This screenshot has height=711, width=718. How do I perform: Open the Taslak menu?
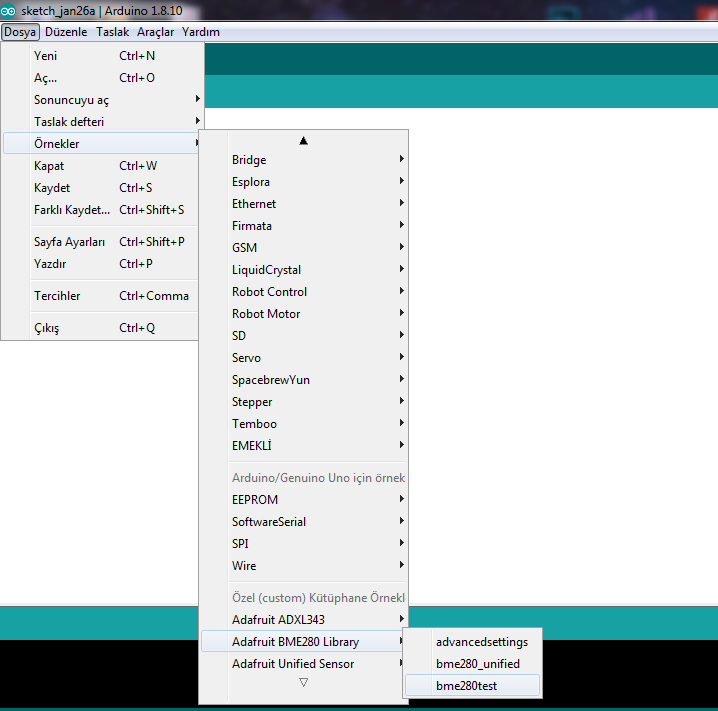point(112,32)
